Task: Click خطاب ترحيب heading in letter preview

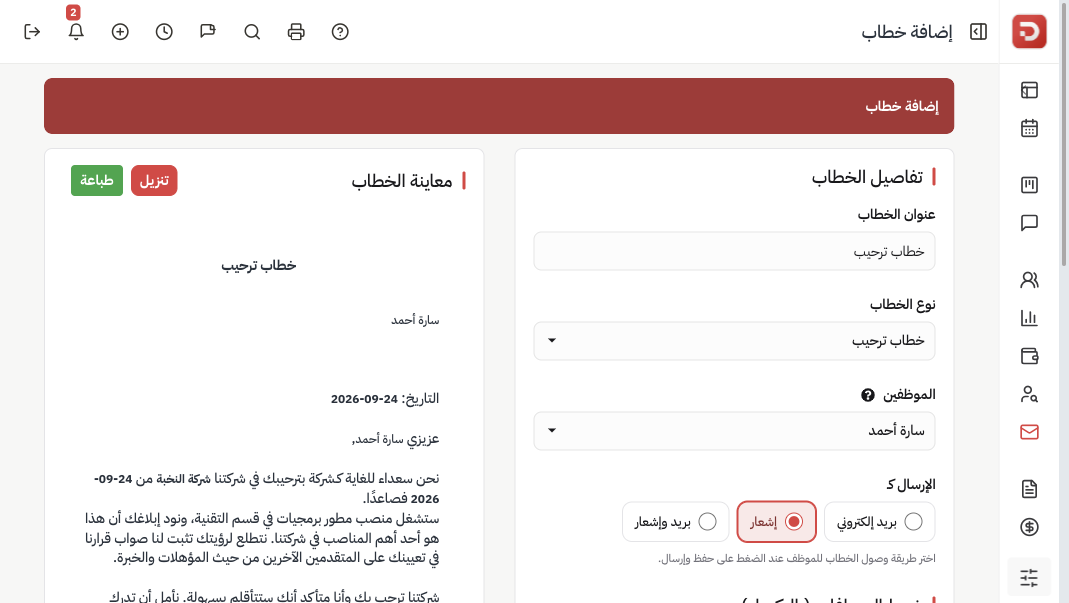Action: click(258, 265)
